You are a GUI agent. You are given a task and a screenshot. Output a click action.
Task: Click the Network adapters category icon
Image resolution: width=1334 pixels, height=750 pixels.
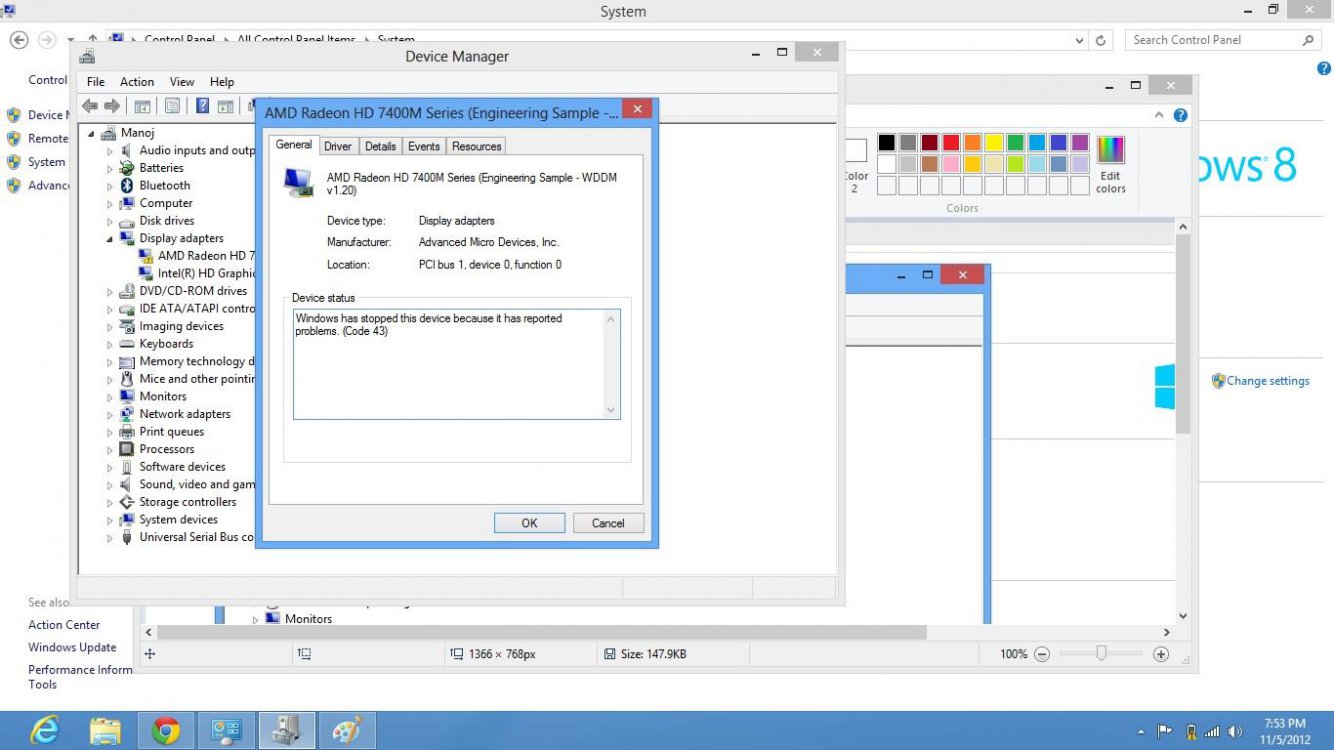[127, 414]
